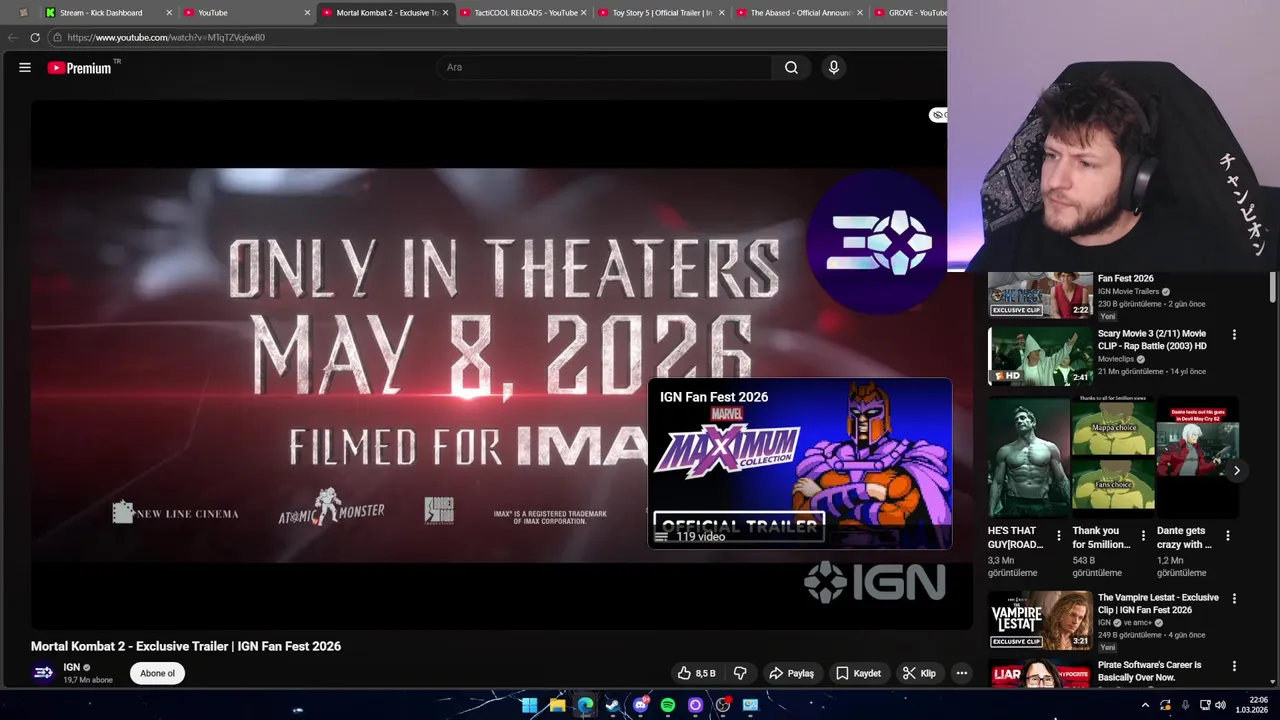Image resolution: width=1280 pixels, height=720 pixels.
Task: Open options for HE'S THAT GUY short
Action: pyautogui.click(x=1059, y=536)
